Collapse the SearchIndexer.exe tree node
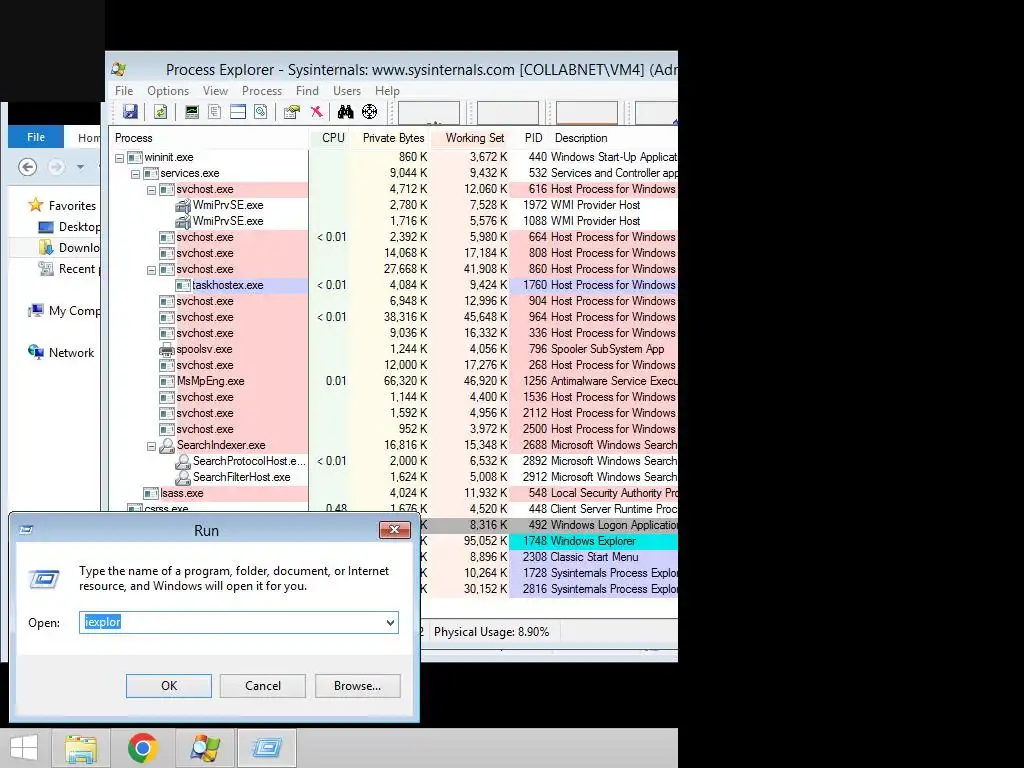 tap(152, 446)
